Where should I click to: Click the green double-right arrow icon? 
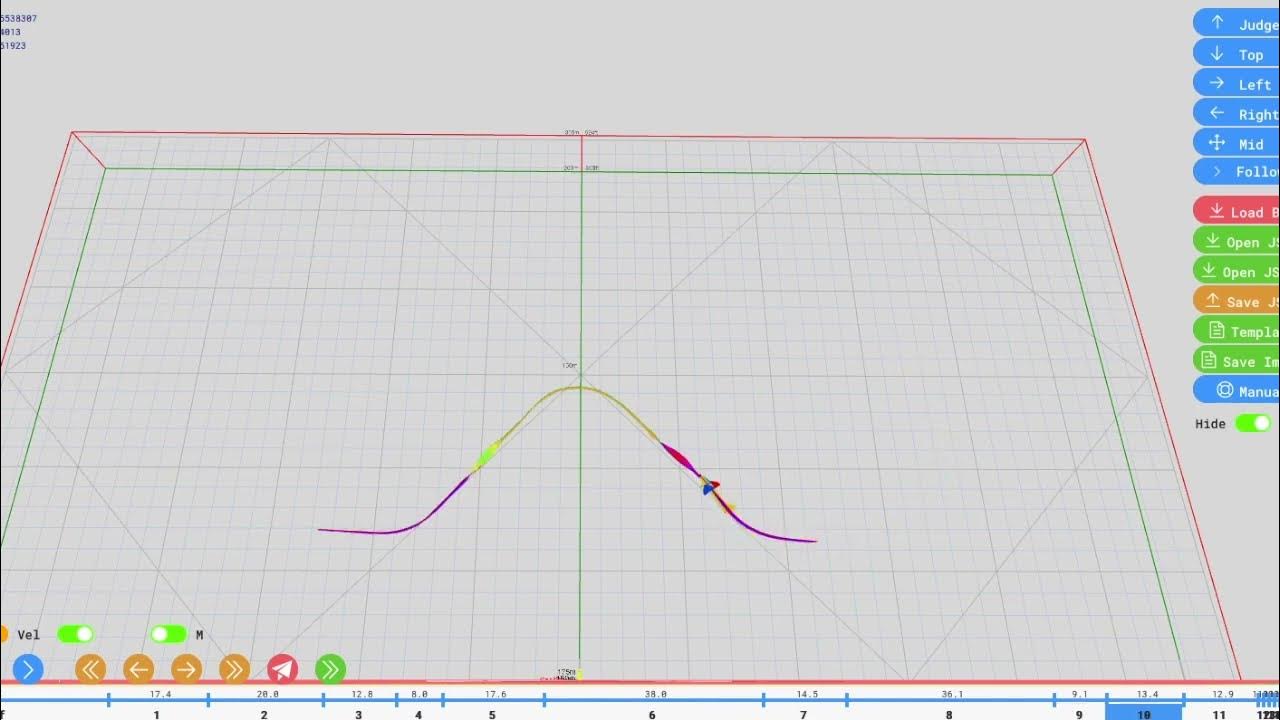331,669
